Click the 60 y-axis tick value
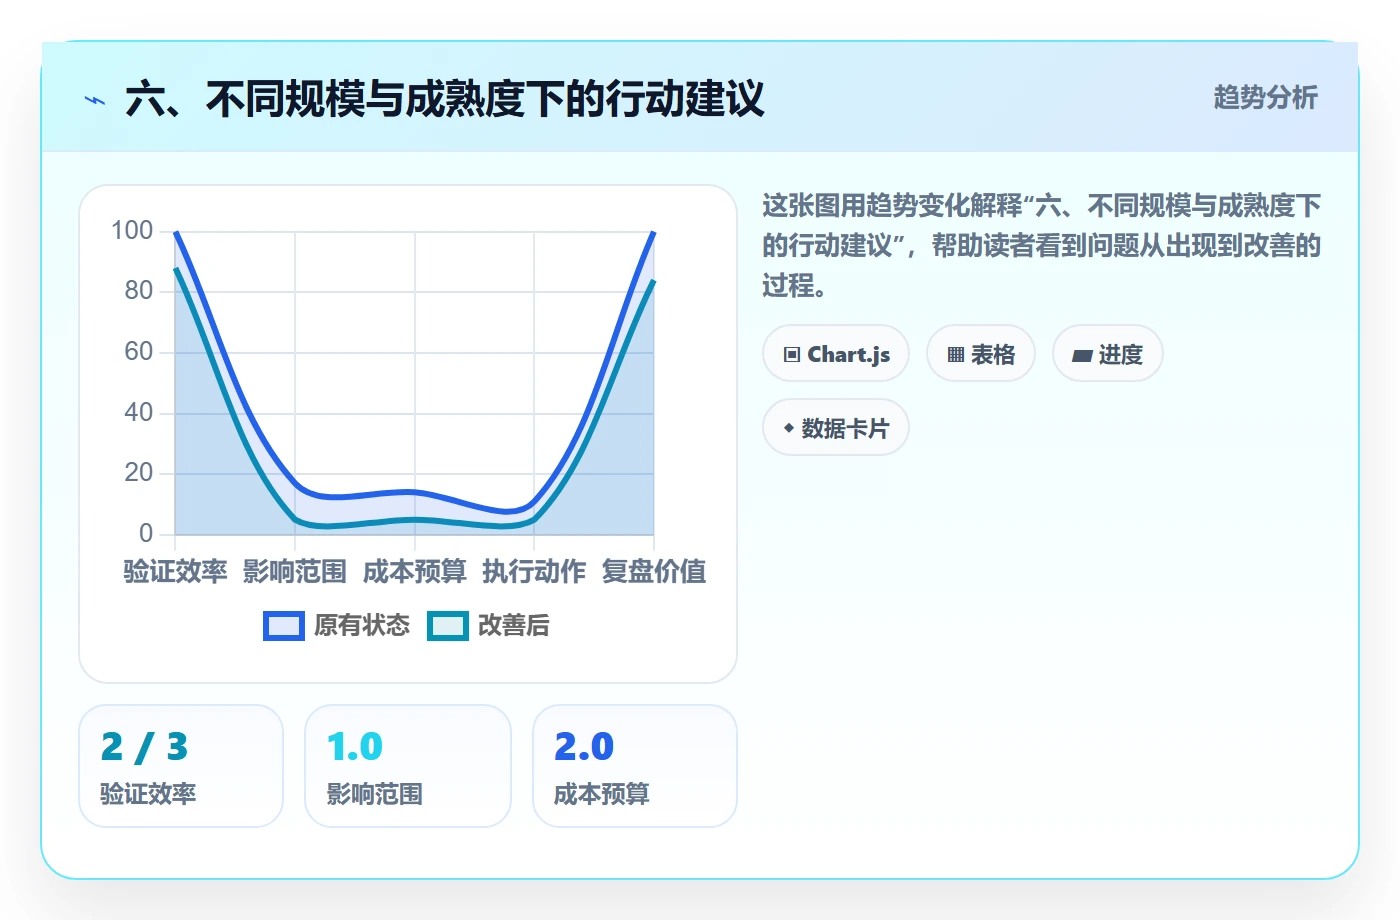The height and width of the screenshot is (920, 1400). [x=139, y=351]
